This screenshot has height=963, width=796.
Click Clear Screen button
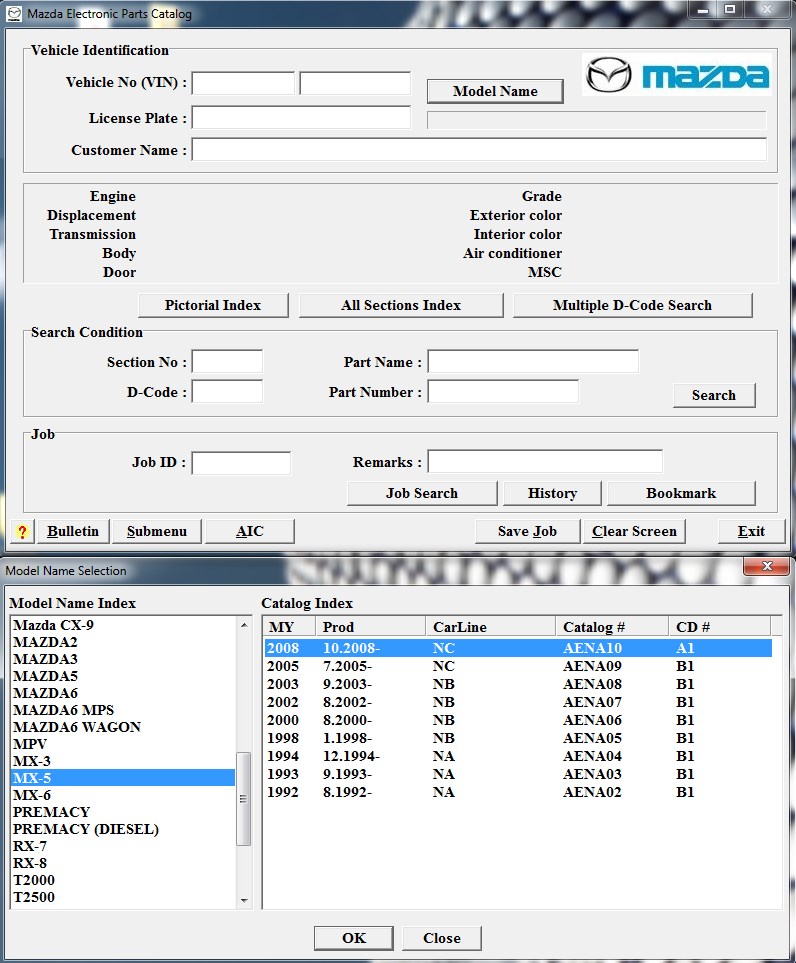coord(634,531)
